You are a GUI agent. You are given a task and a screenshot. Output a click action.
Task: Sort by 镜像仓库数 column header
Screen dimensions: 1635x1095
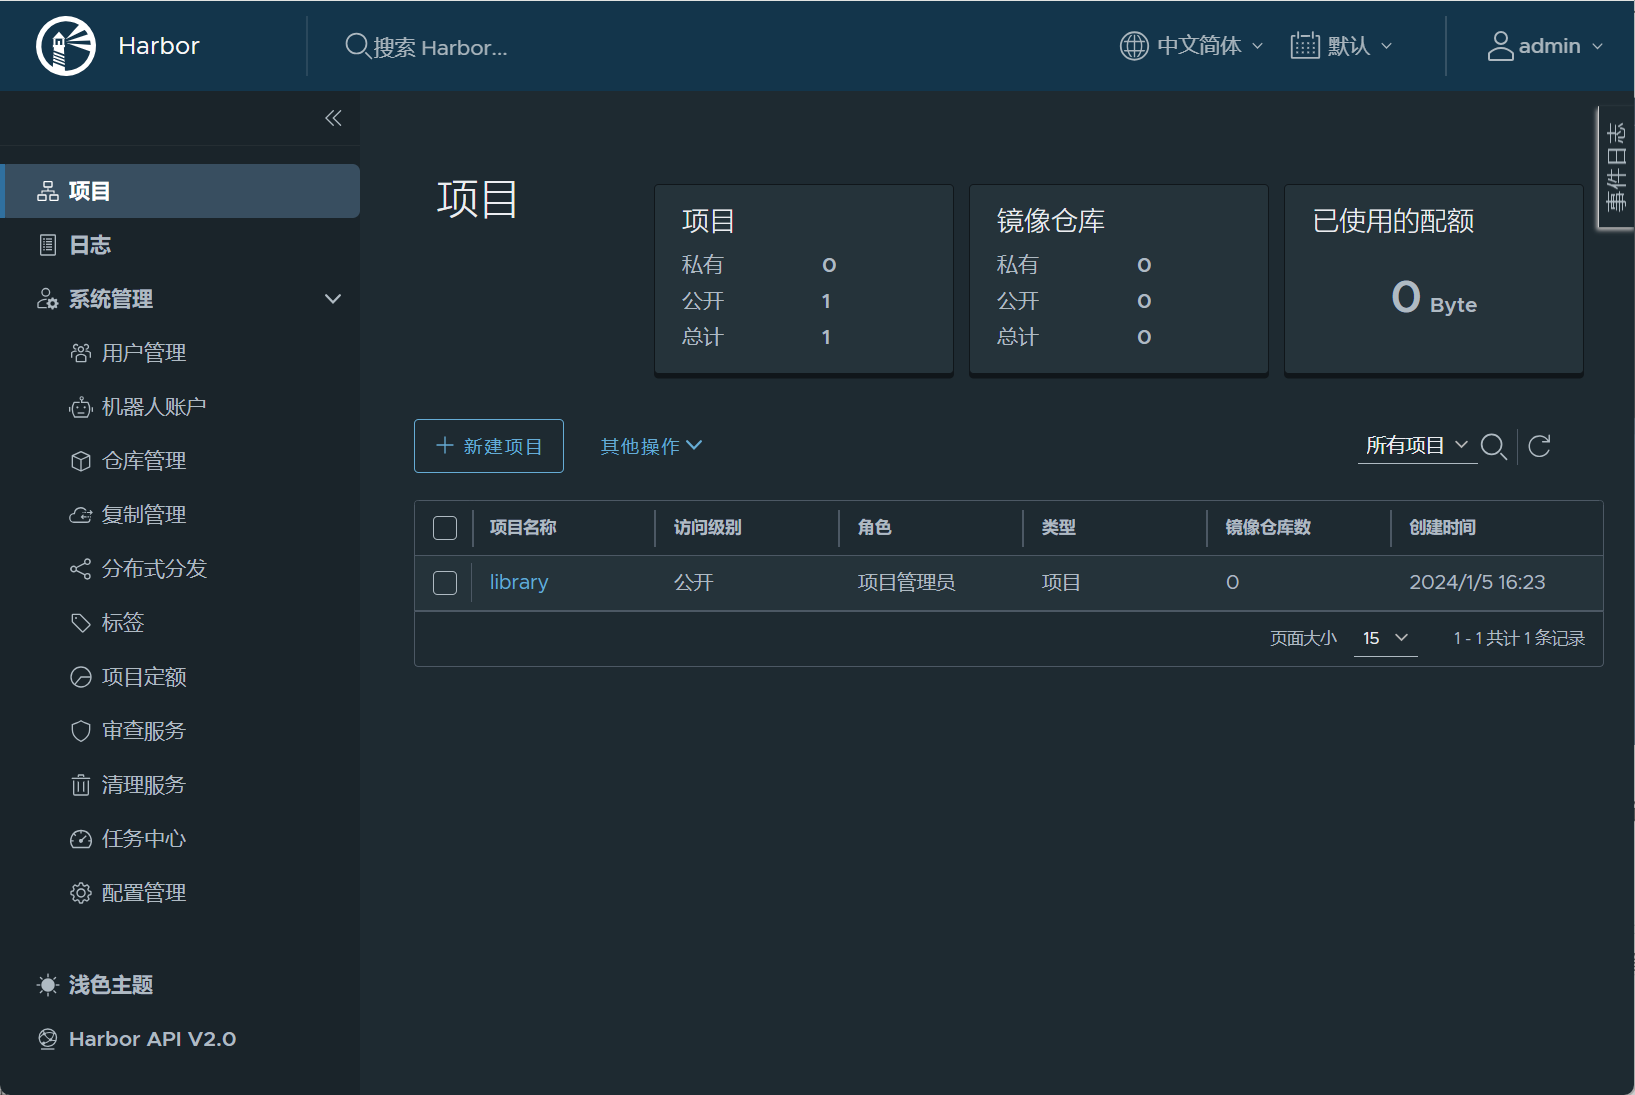click(1268, 527)
